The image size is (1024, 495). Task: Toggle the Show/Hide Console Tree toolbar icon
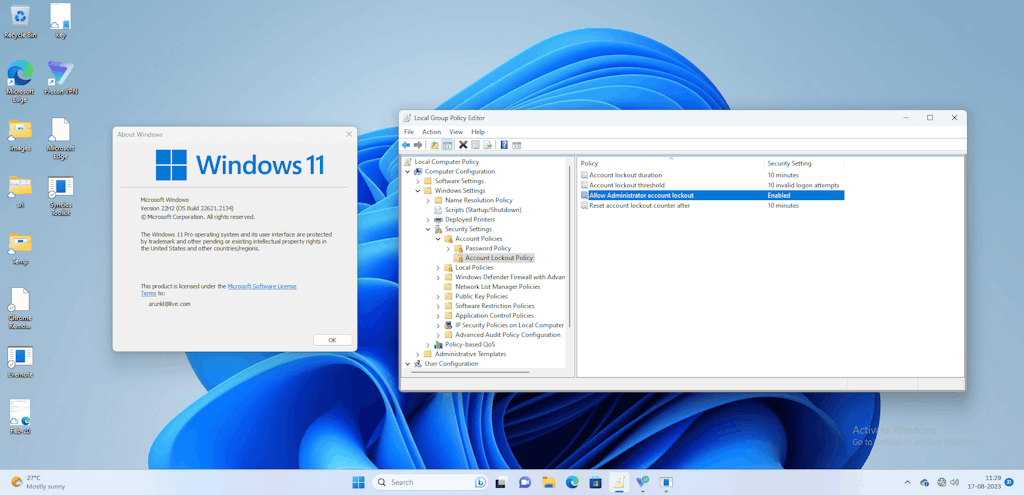click(x=447, y=145)
